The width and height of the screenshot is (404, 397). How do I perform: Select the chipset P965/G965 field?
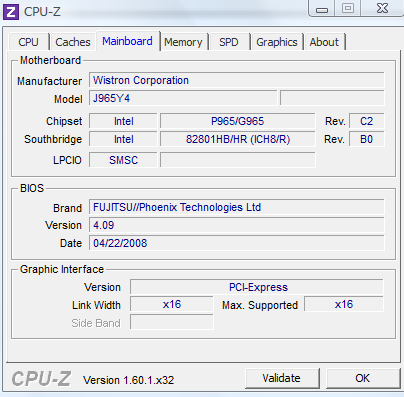click(237, 121)
